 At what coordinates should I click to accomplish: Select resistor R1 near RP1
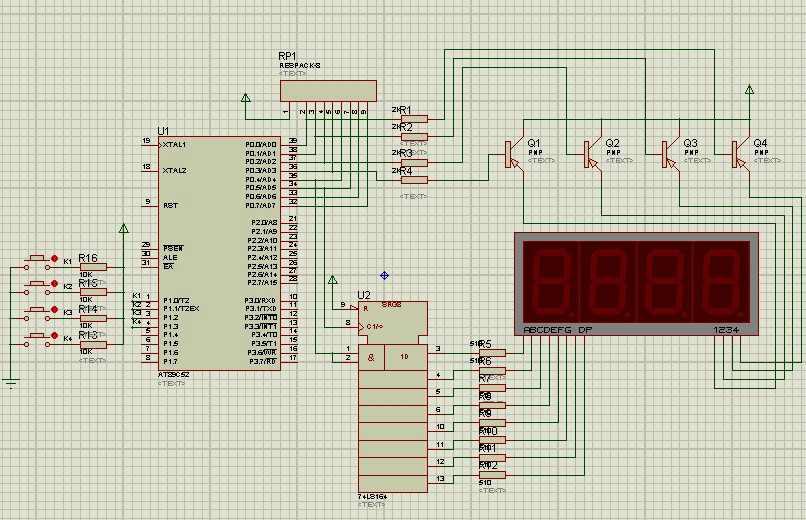coord(413,118)
